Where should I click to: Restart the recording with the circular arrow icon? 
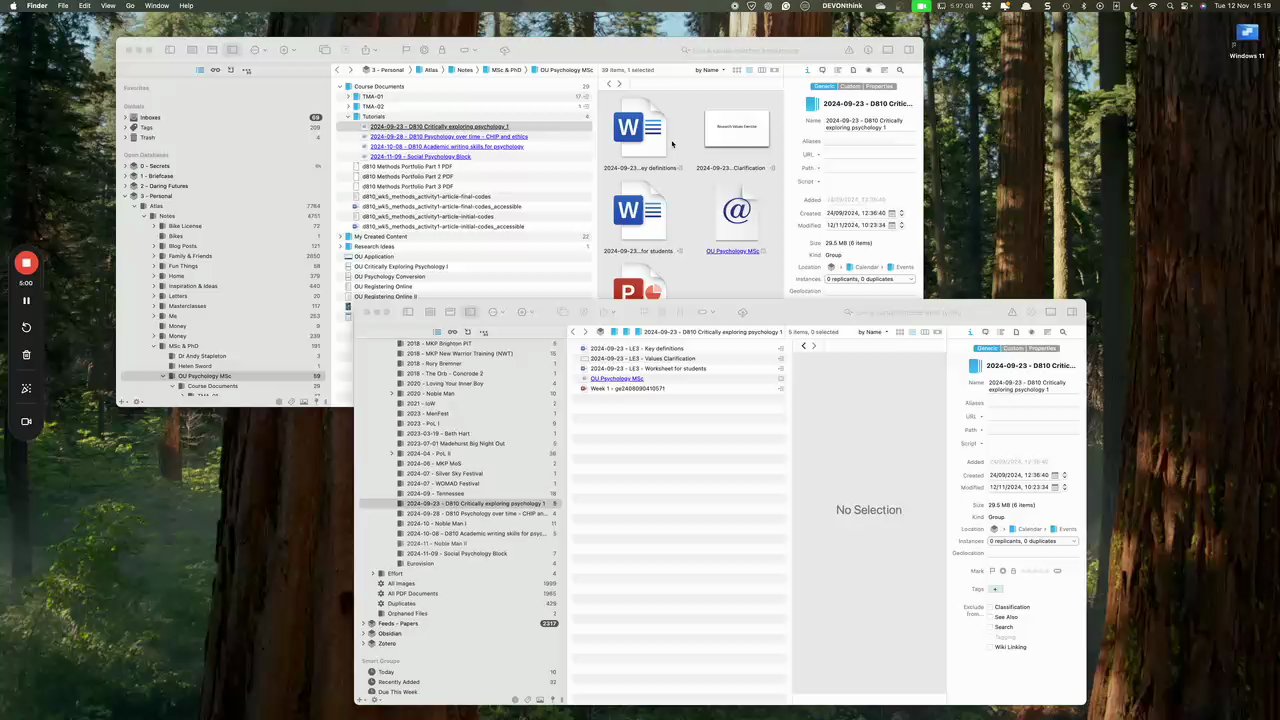pyautogui.click(x=26, y=327)
